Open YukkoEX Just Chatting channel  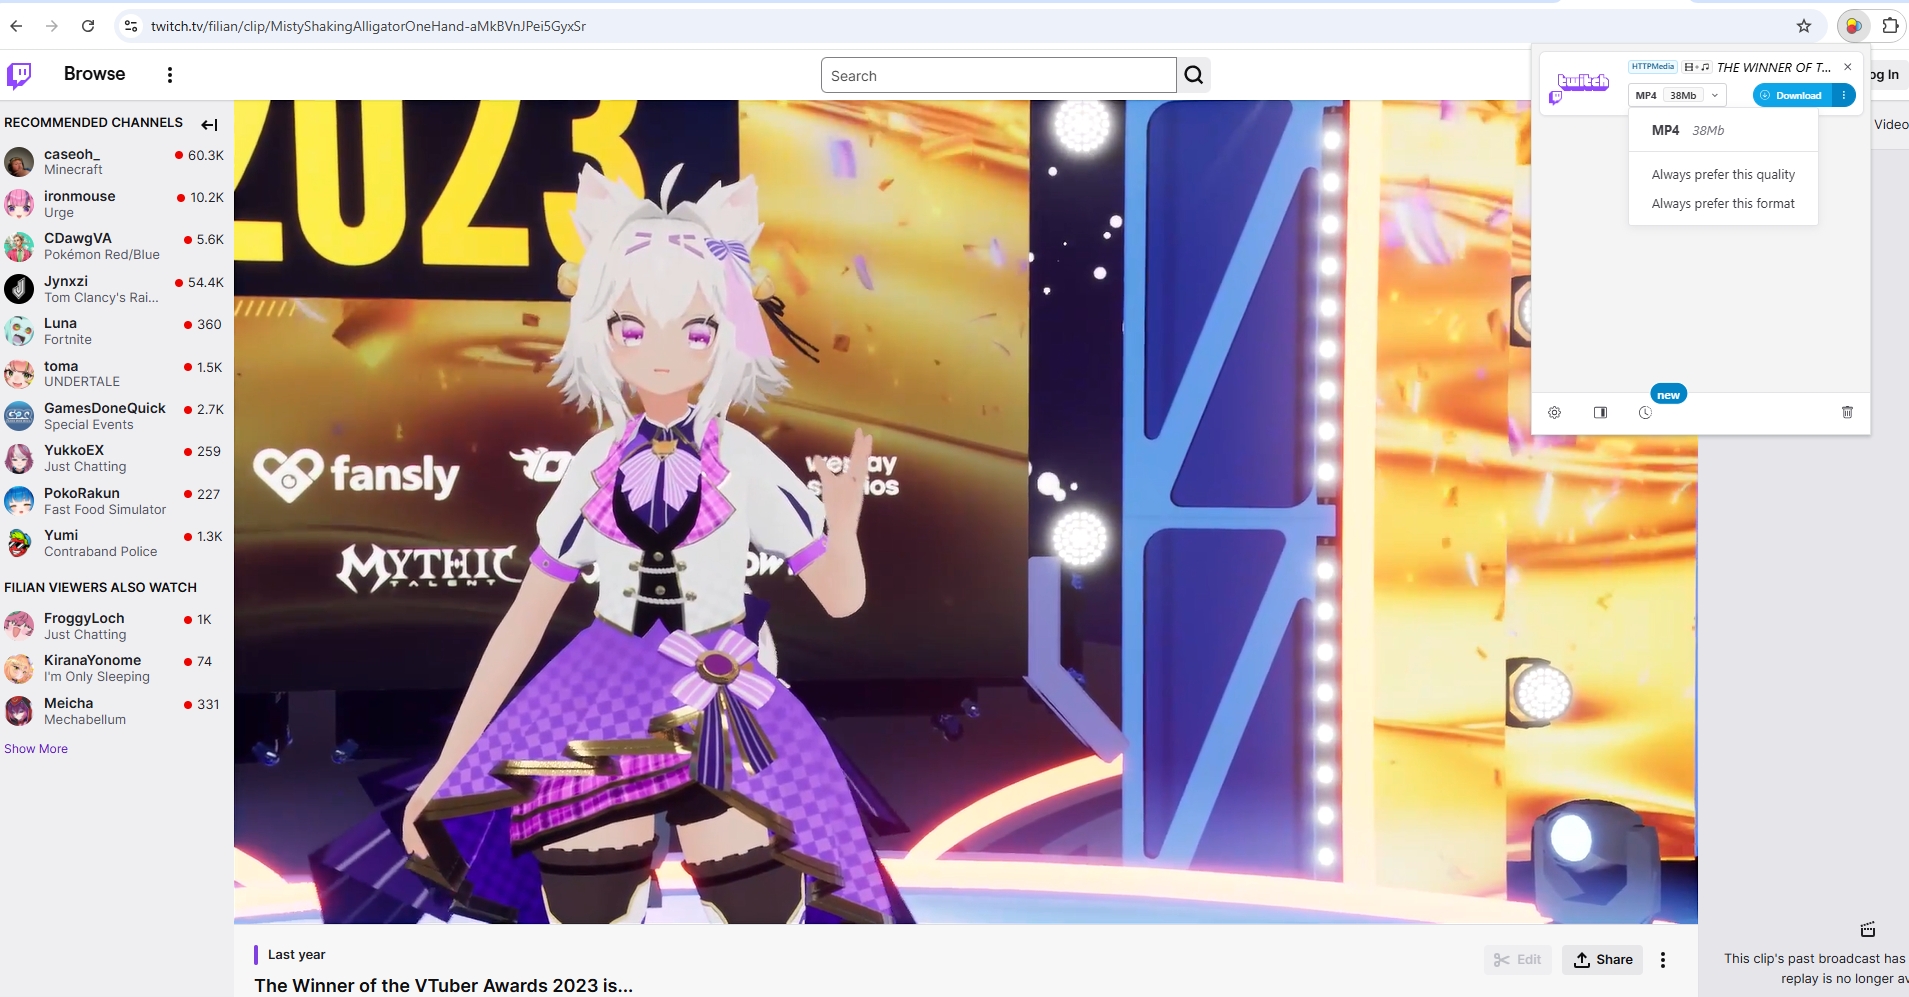pos(116,458)
